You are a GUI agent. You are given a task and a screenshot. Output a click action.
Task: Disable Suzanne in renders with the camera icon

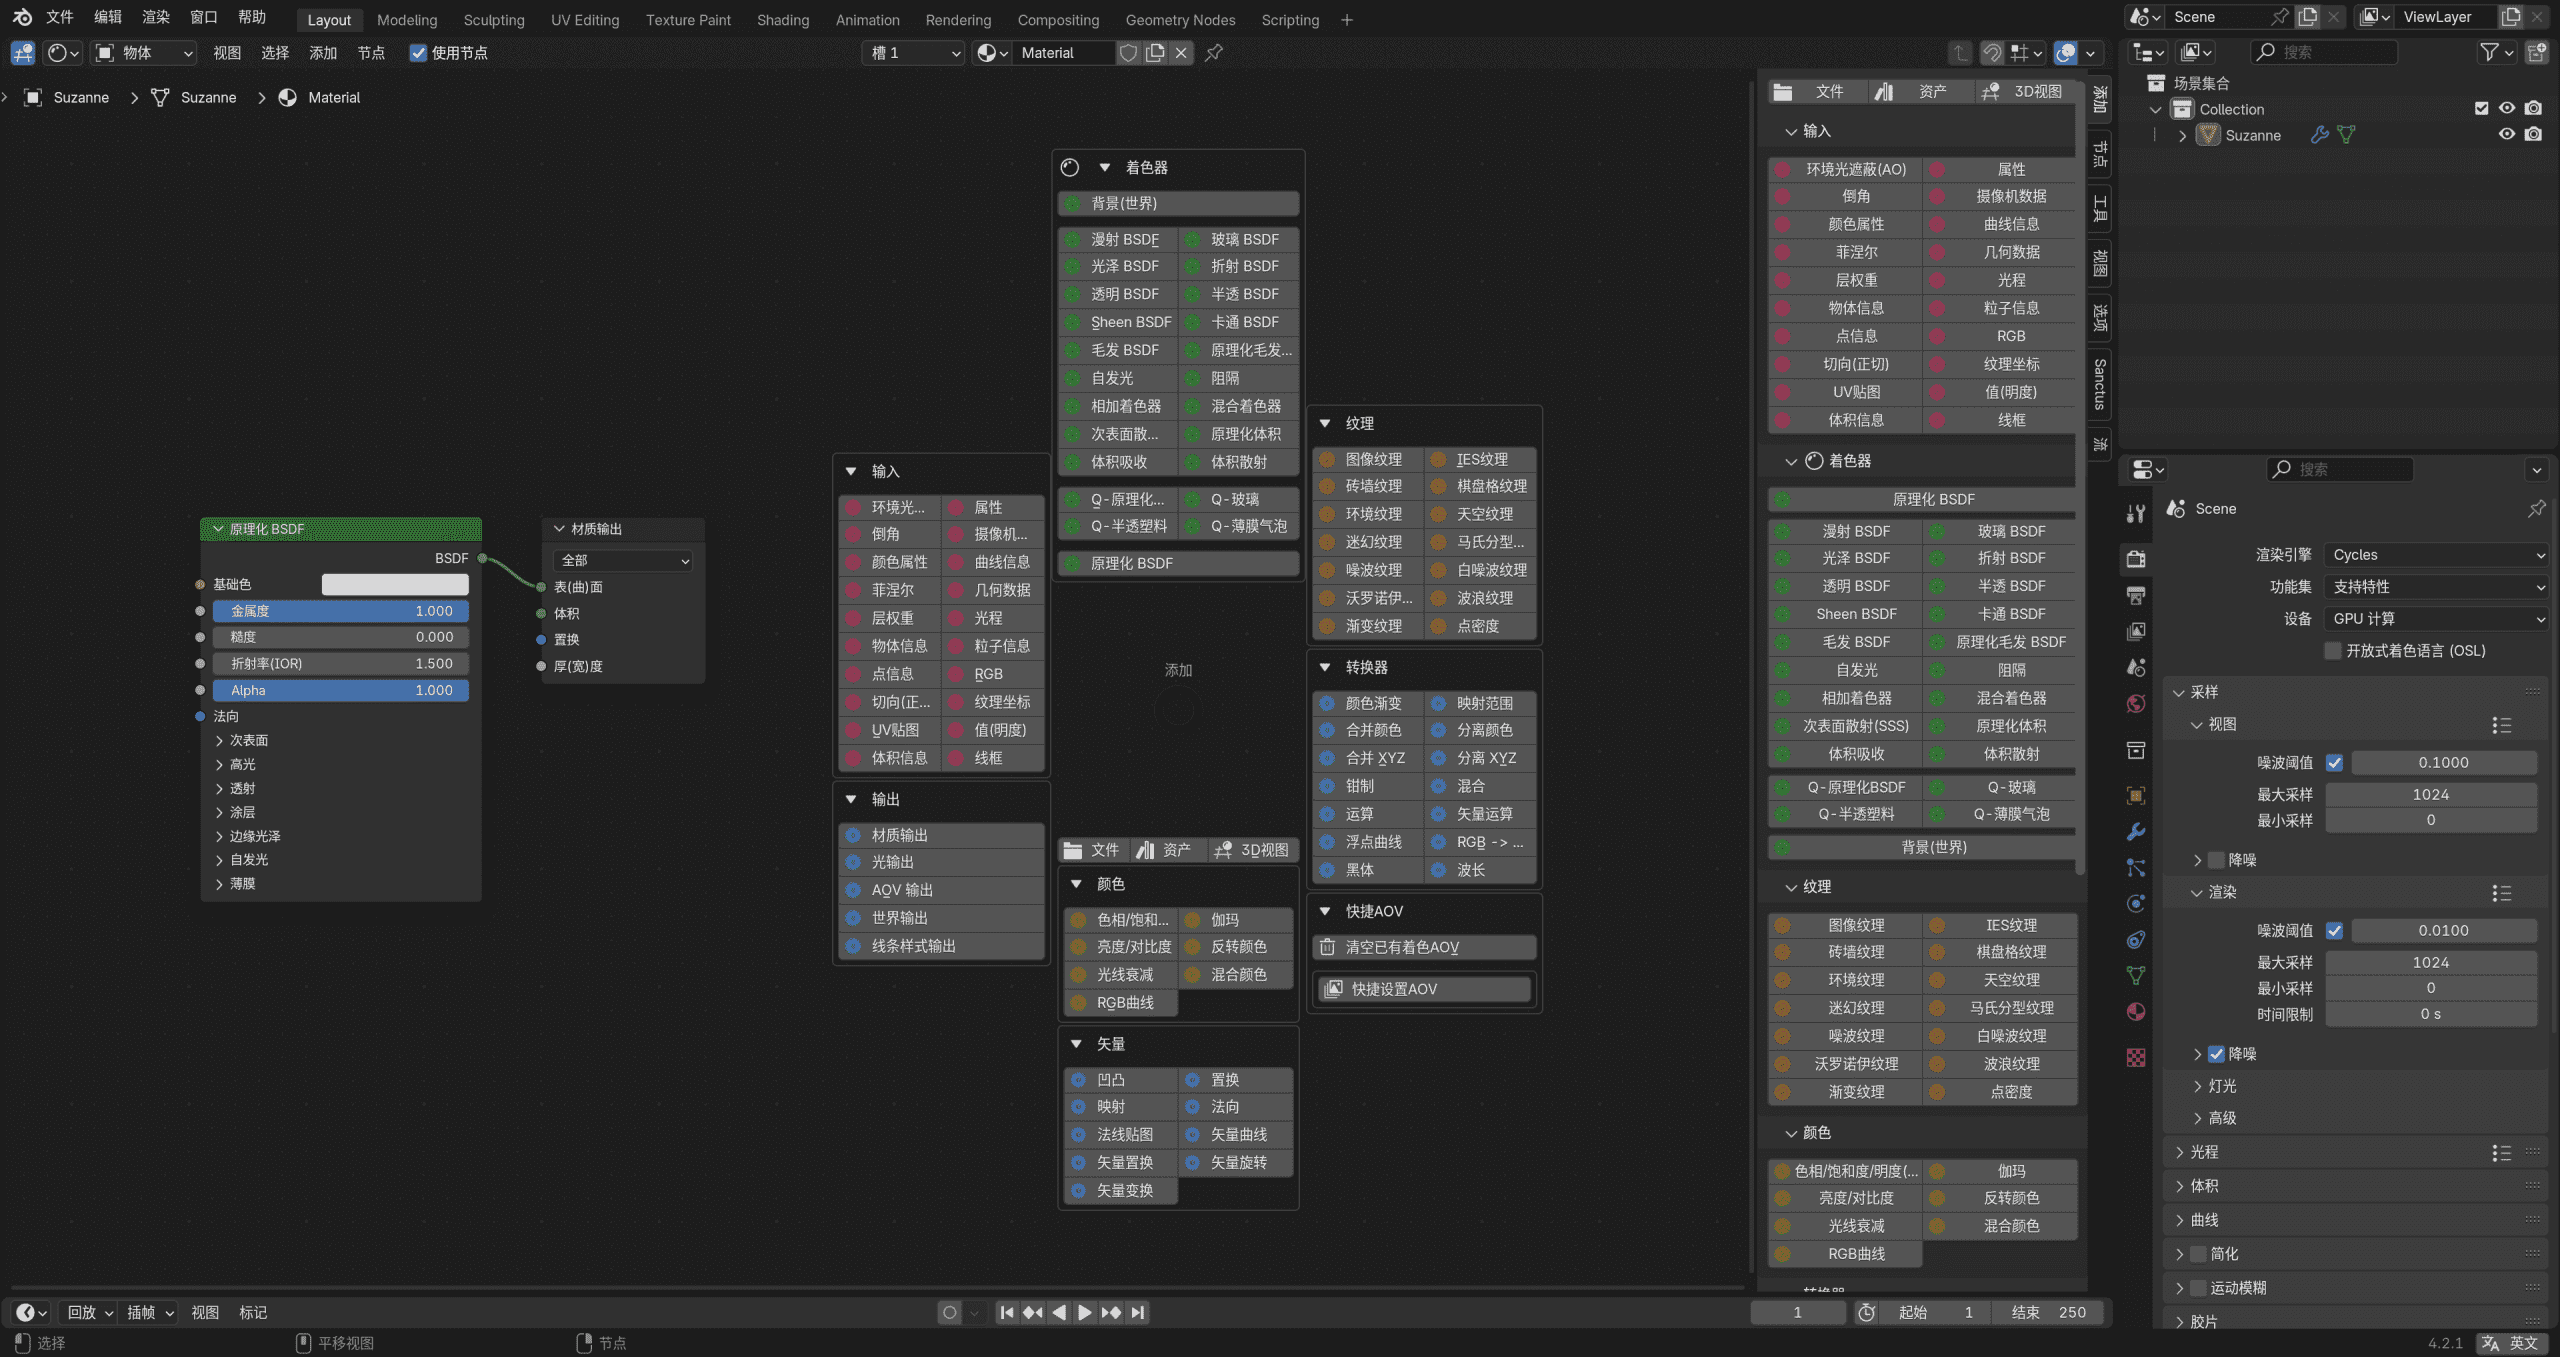[x=2533, y=134]
